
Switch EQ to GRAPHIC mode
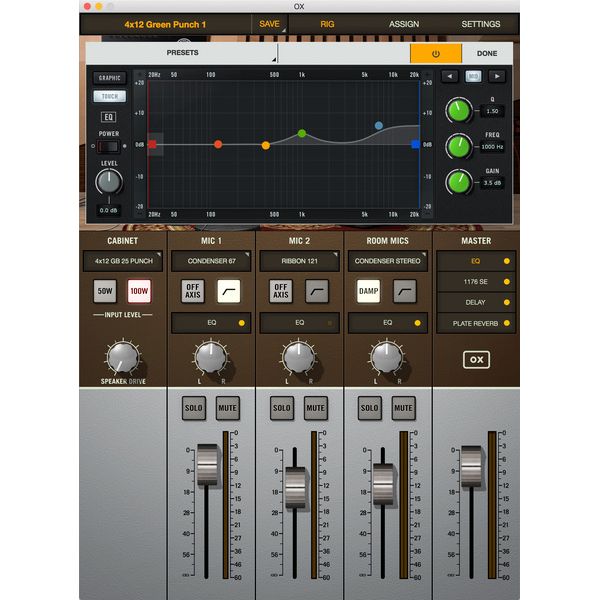click(x=109, y=78)
